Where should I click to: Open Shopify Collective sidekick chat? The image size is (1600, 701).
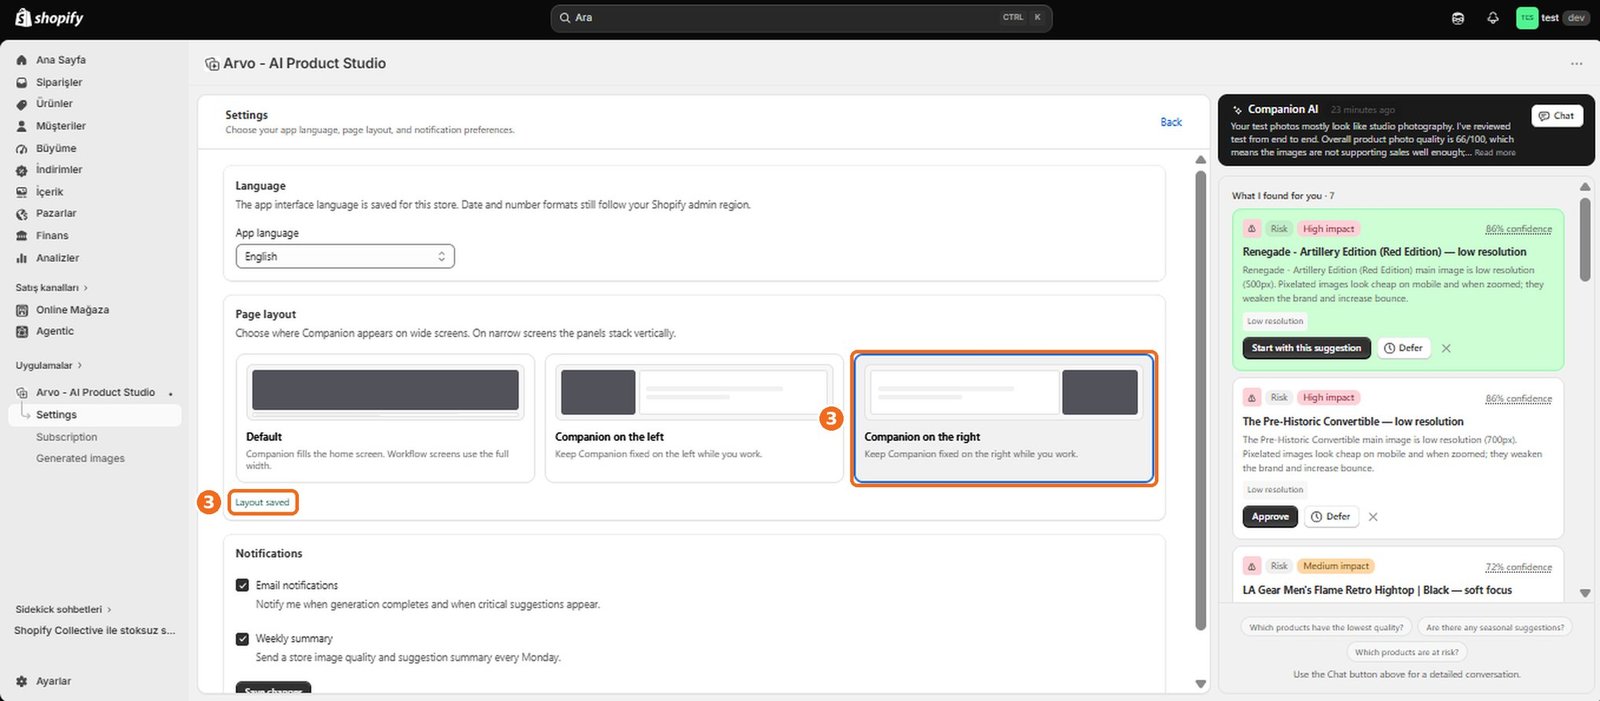point(94,631)
